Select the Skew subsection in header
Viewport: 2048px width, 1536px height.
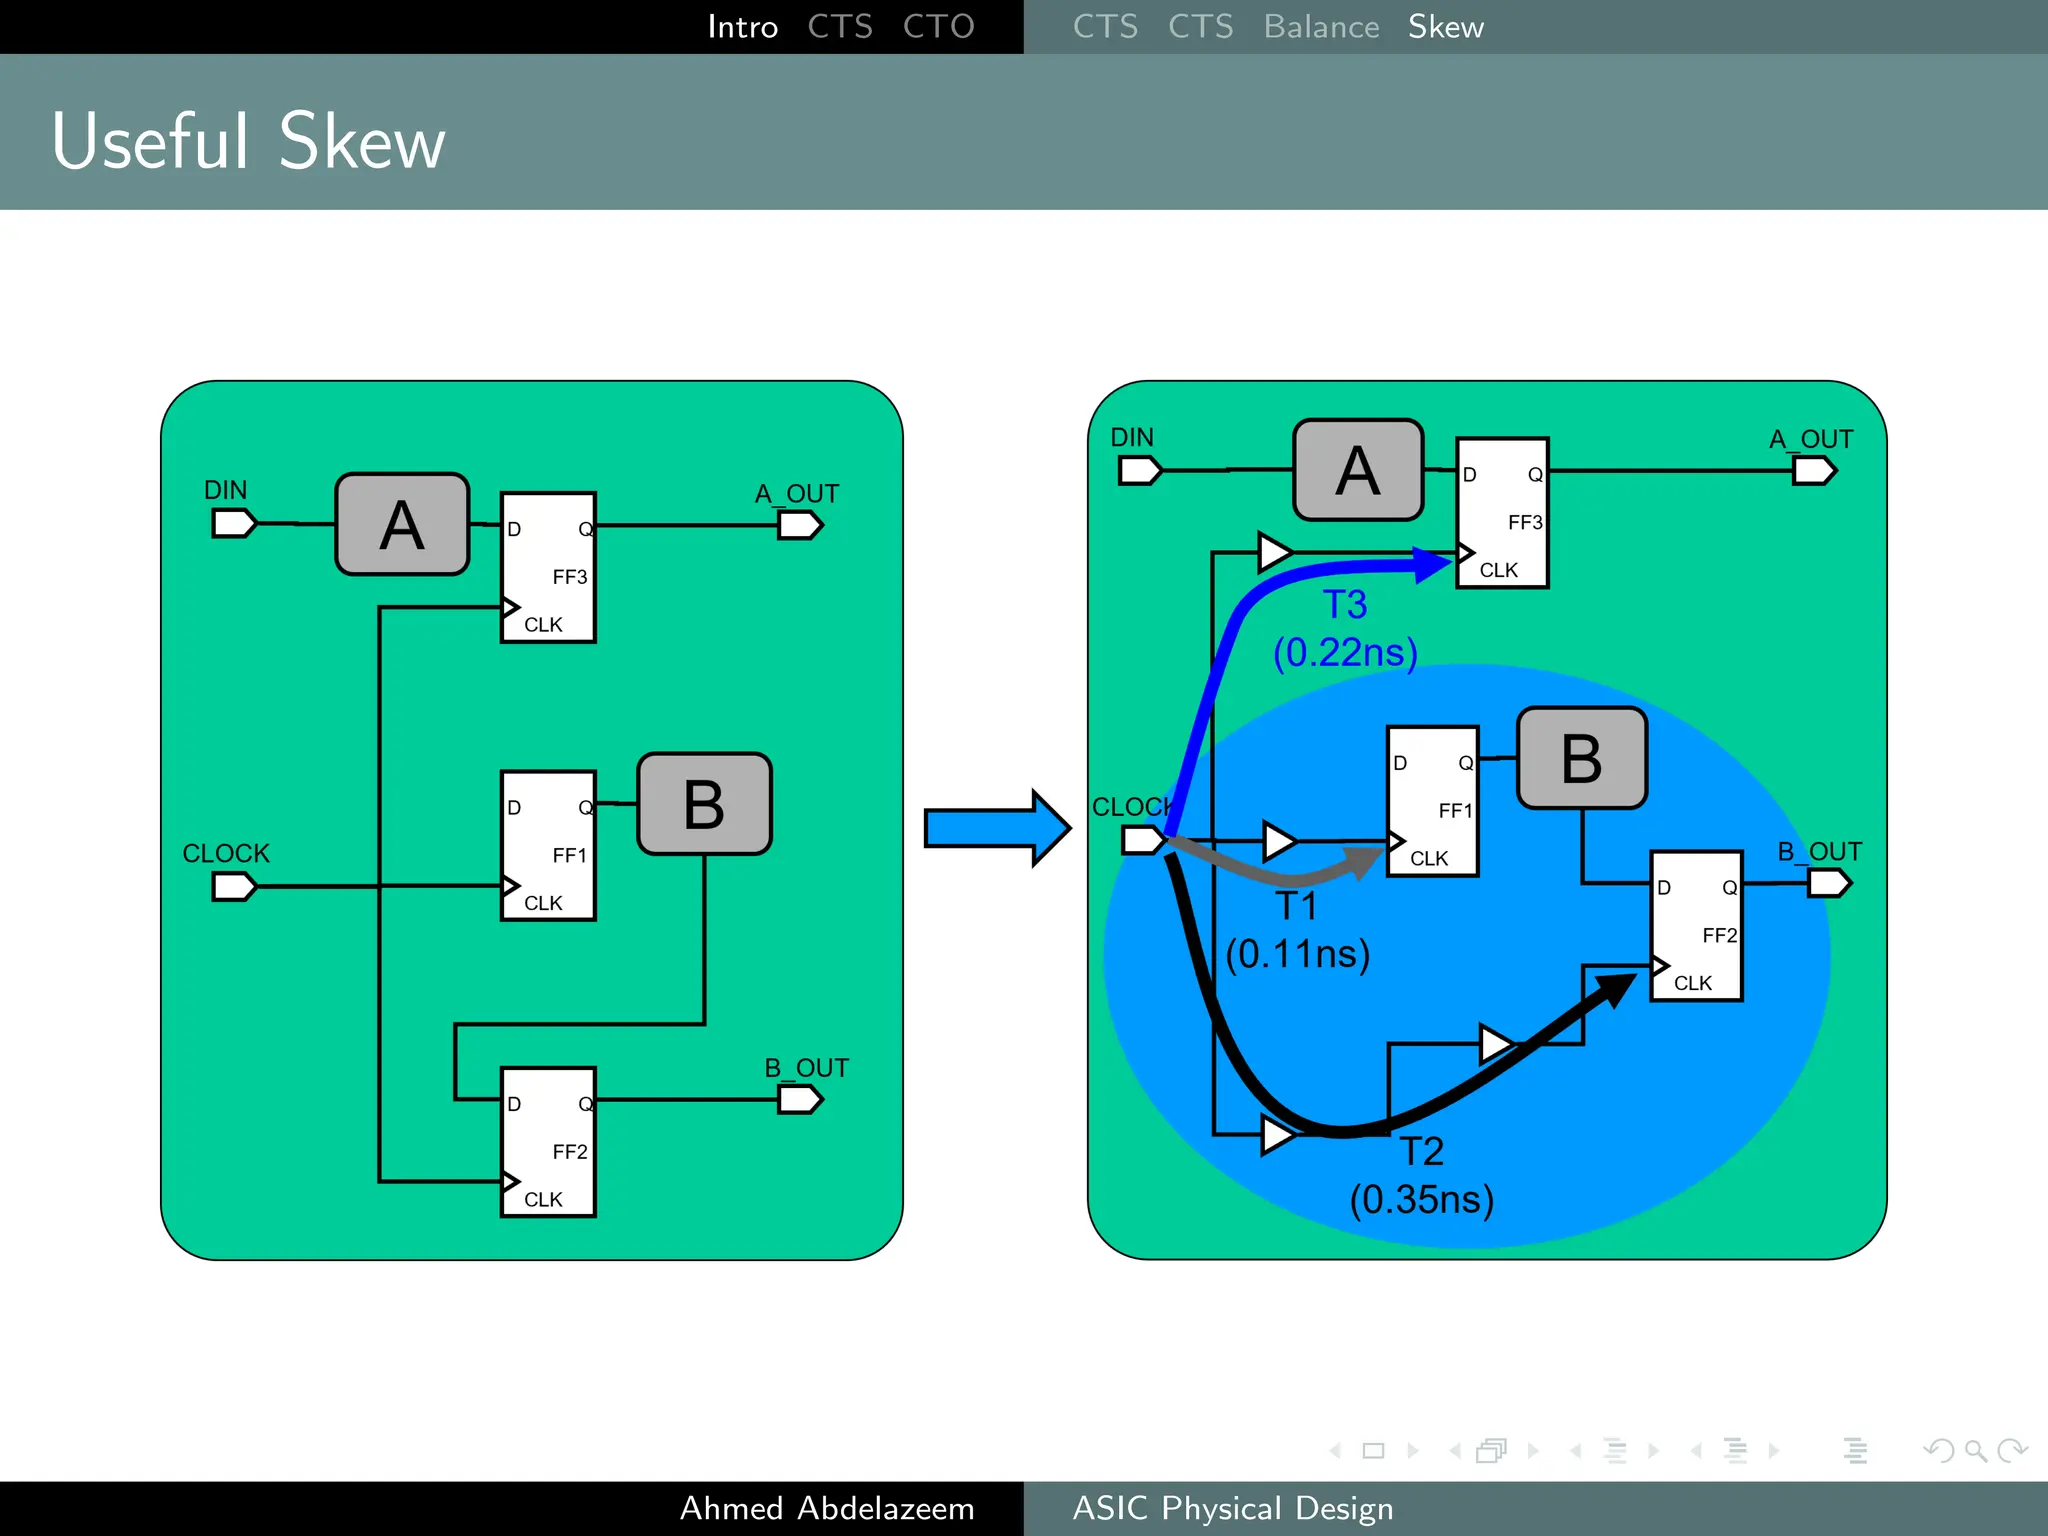point(1446,27)
